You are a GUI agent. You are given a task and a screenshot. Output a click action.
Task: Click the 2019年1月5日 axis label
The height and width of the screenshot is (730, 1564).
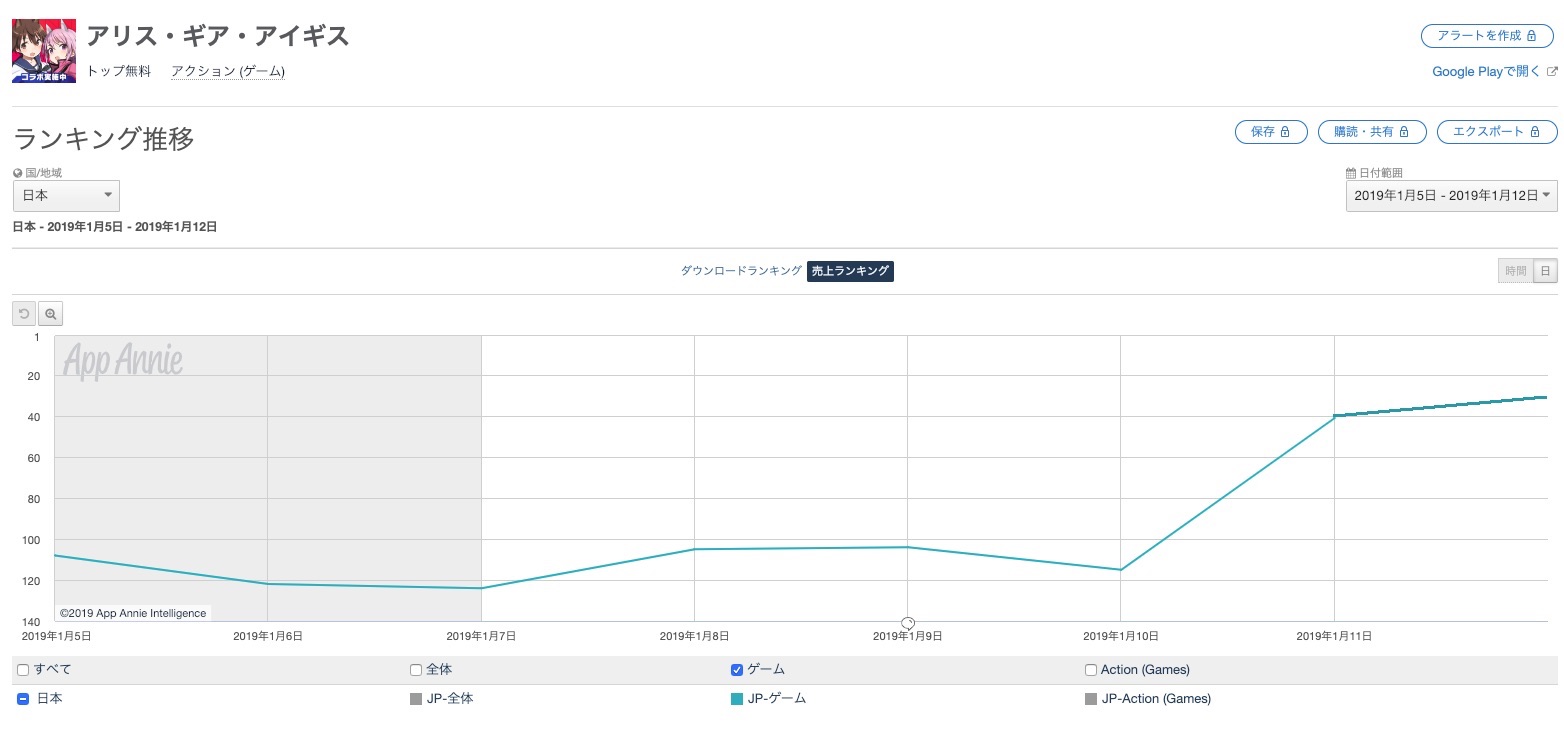[56, 636]
